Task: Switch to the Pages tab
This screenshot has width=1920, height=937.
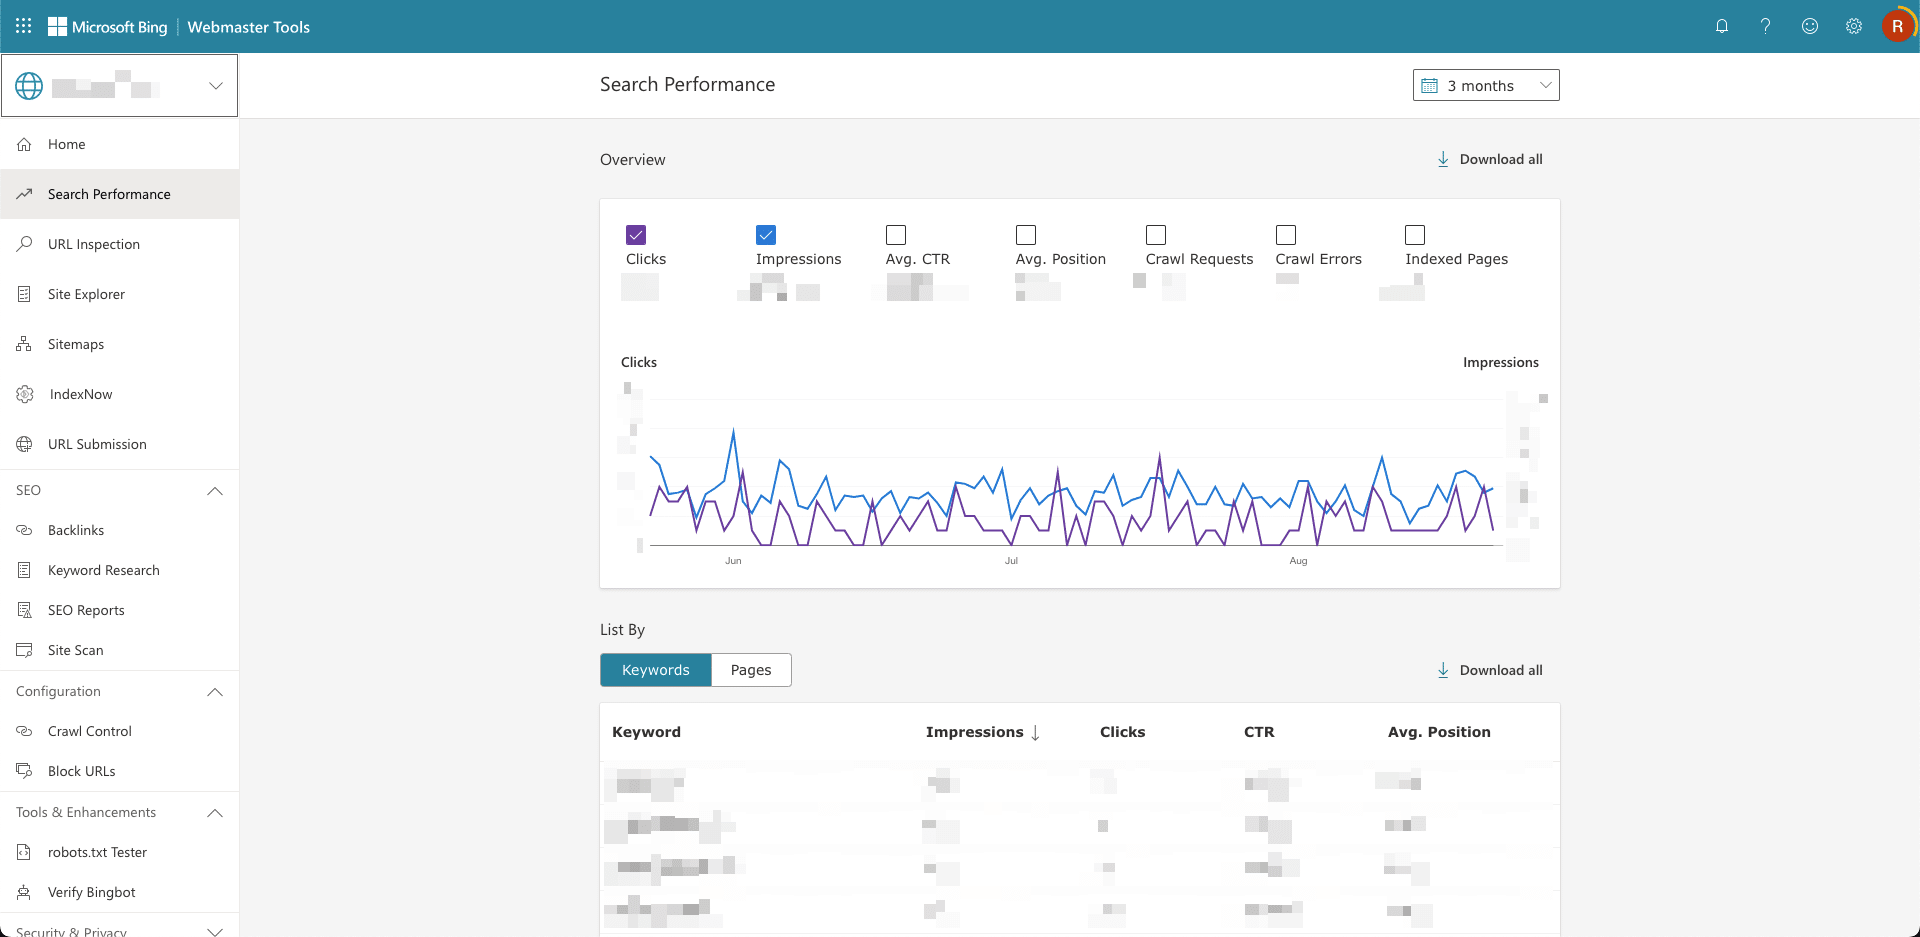Action: [750, 670]
